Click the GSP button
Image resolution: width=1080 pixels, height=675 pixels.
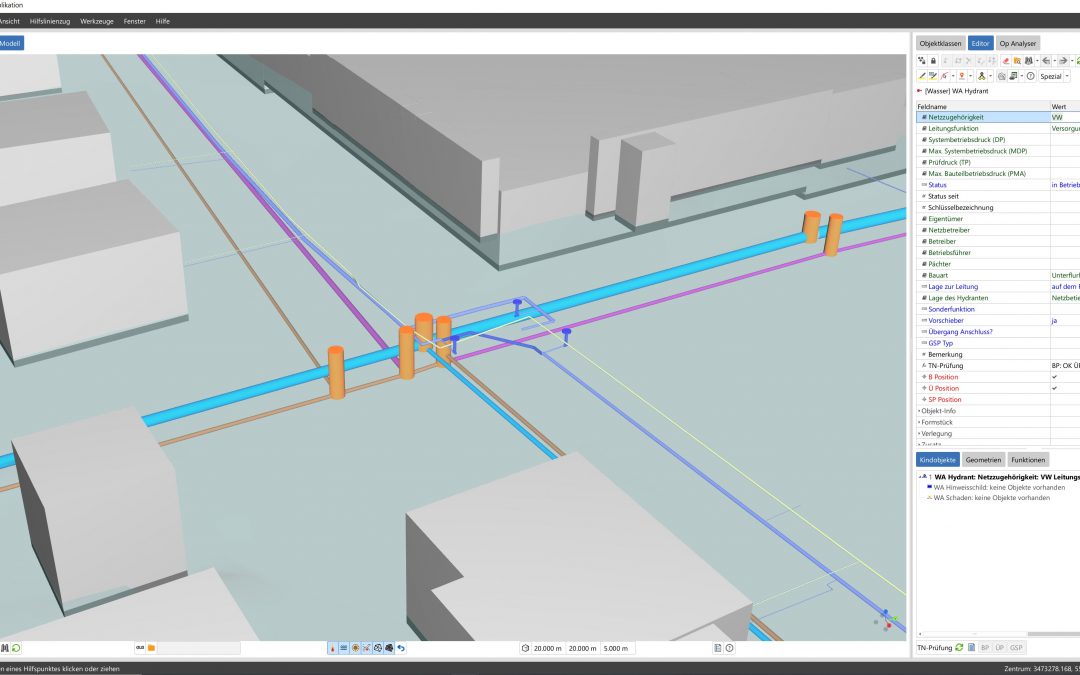[1016, 647]
